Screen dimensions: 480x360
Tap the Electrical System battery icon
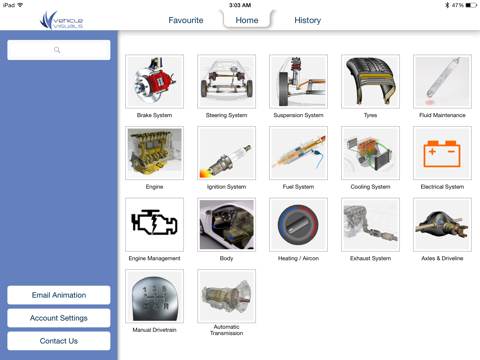tap(442, 153)
